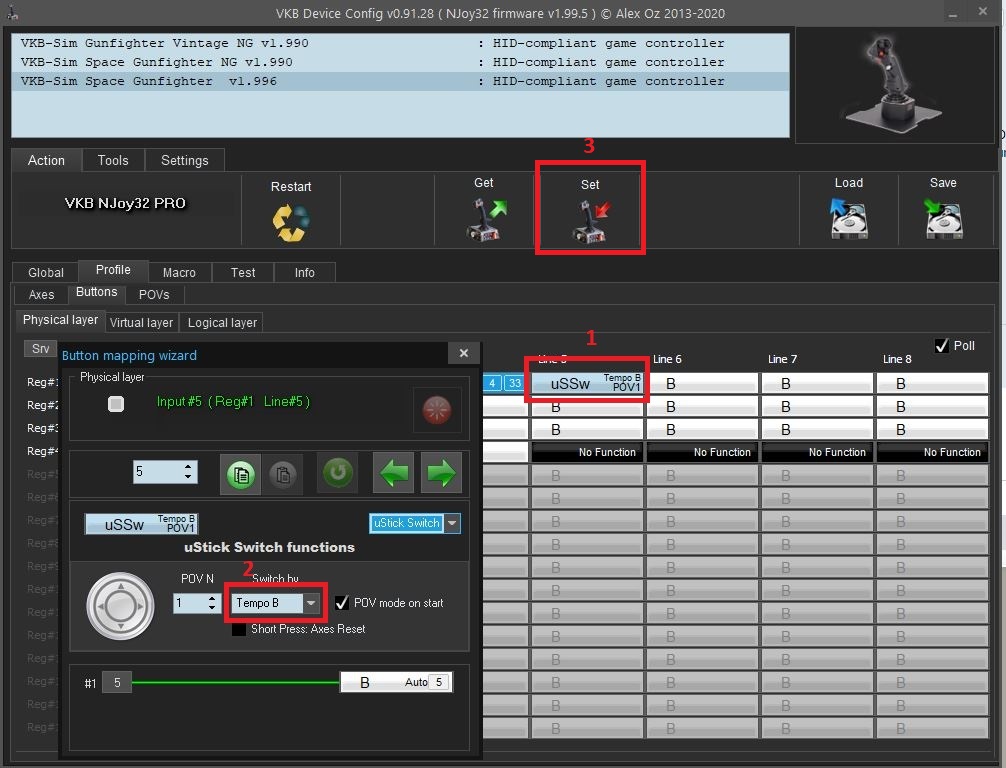
Task: Select VKB-Sim Gunfighter Vintage NG v1.990 device
Action: 400,43
